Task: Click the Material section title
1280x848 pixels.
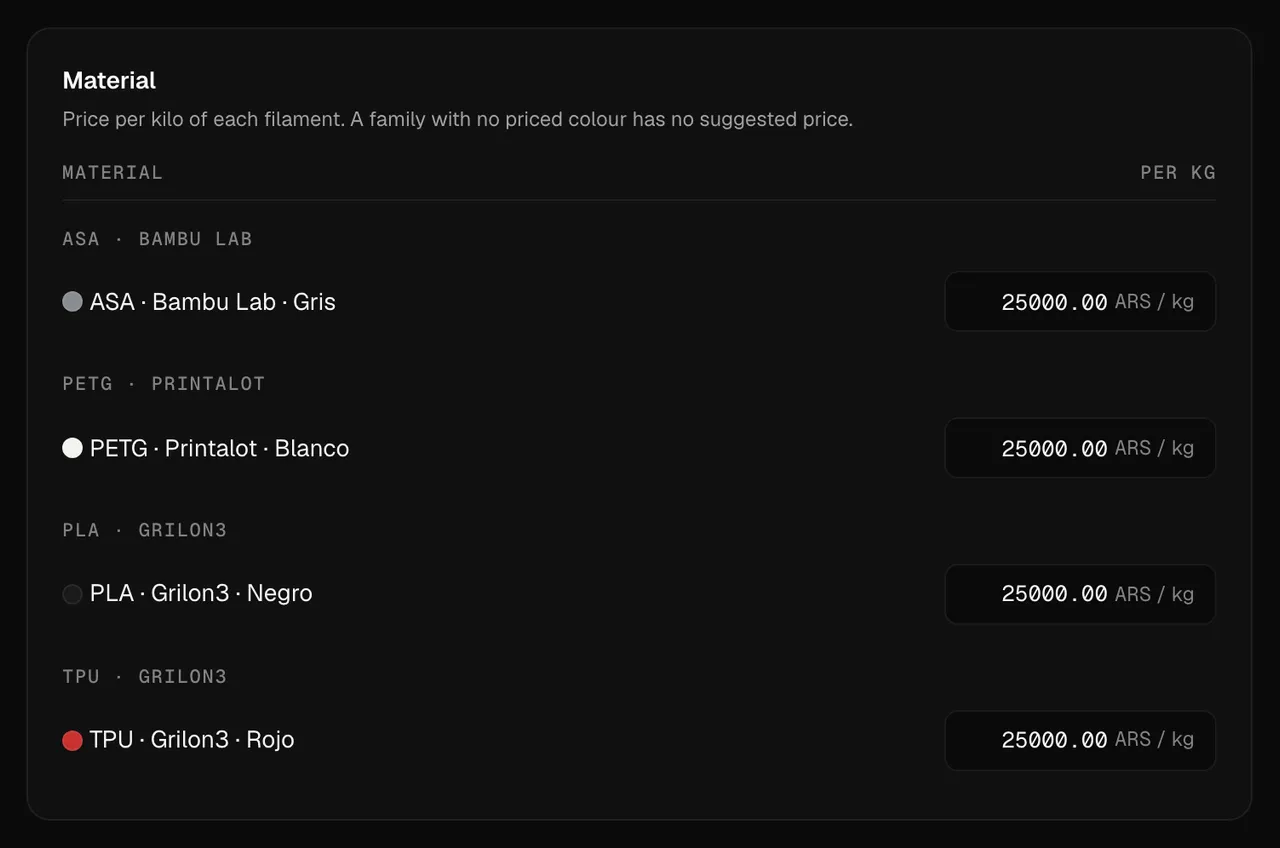Action: pos(109,80)
